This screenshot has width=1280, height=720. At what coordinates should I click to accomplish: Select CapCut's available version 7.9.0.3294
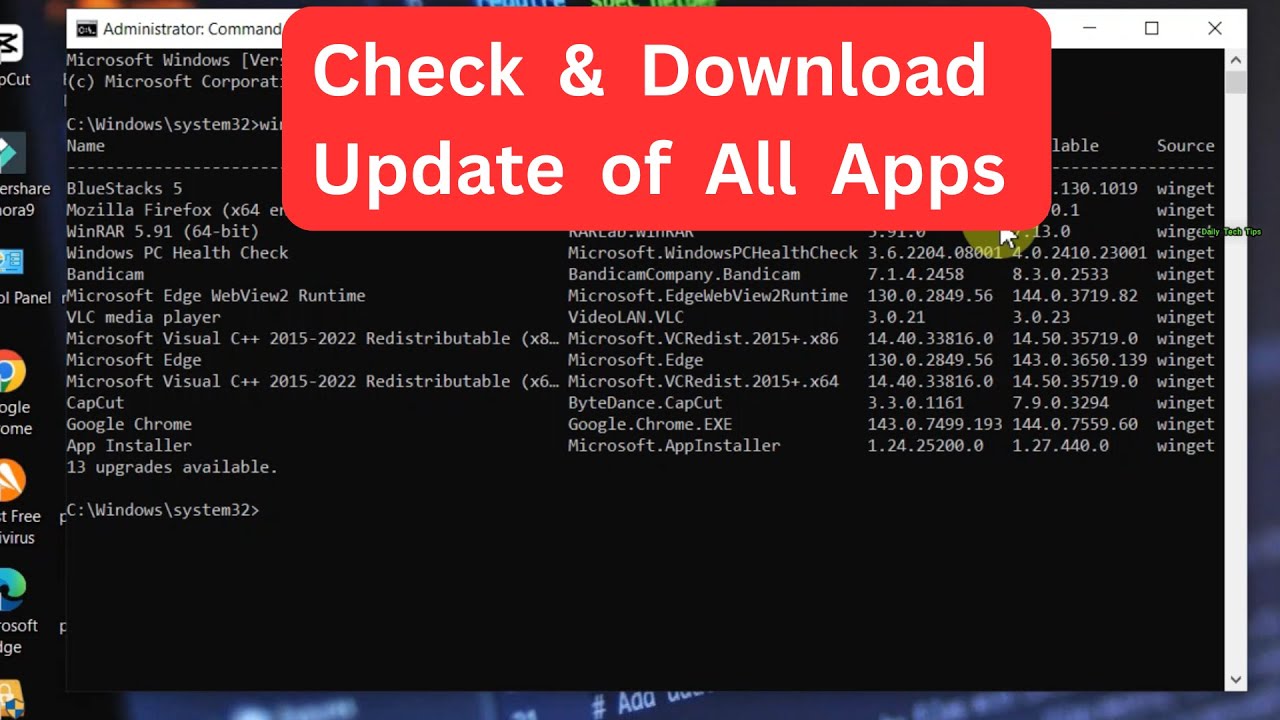pos(1060,403)
